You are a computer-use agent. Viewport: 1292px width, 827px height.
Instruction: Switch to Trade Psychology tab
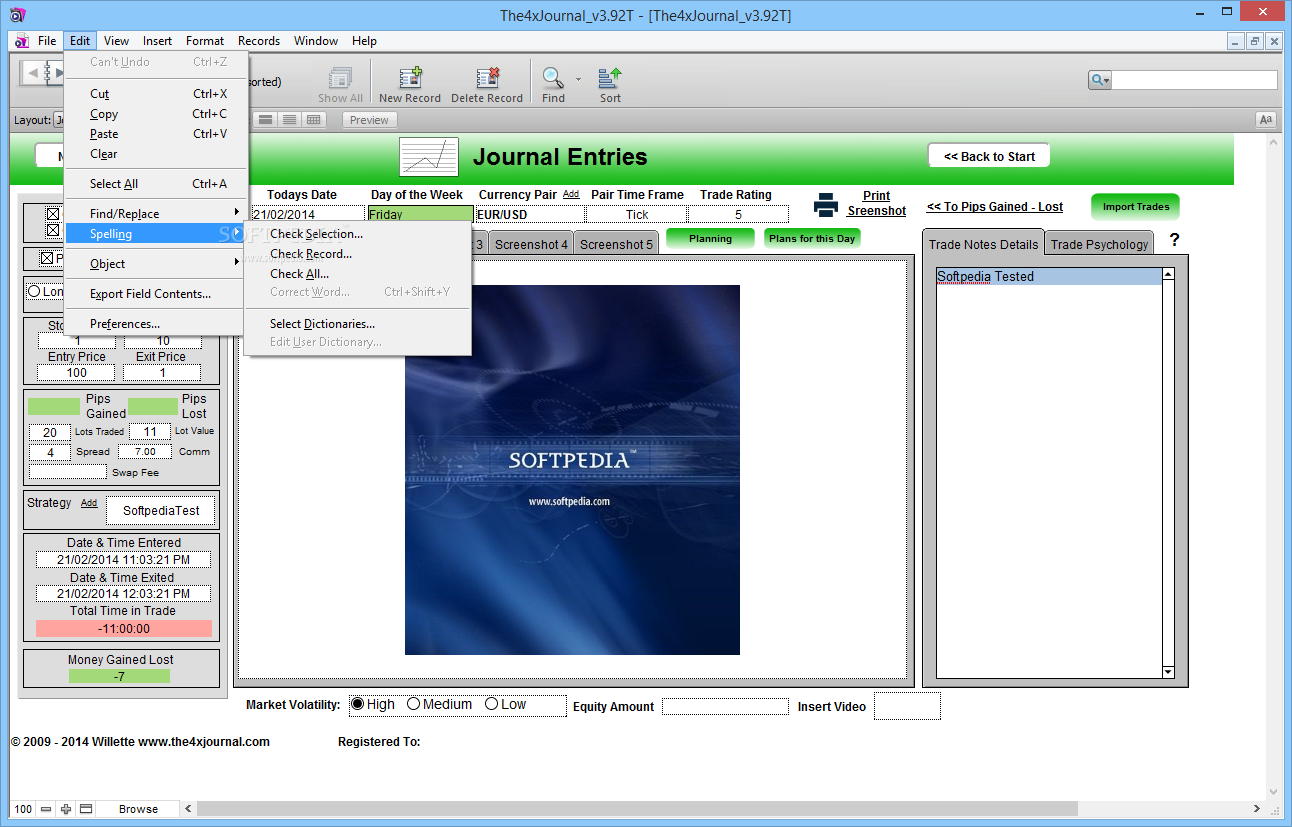click(x=1099, y=244)
